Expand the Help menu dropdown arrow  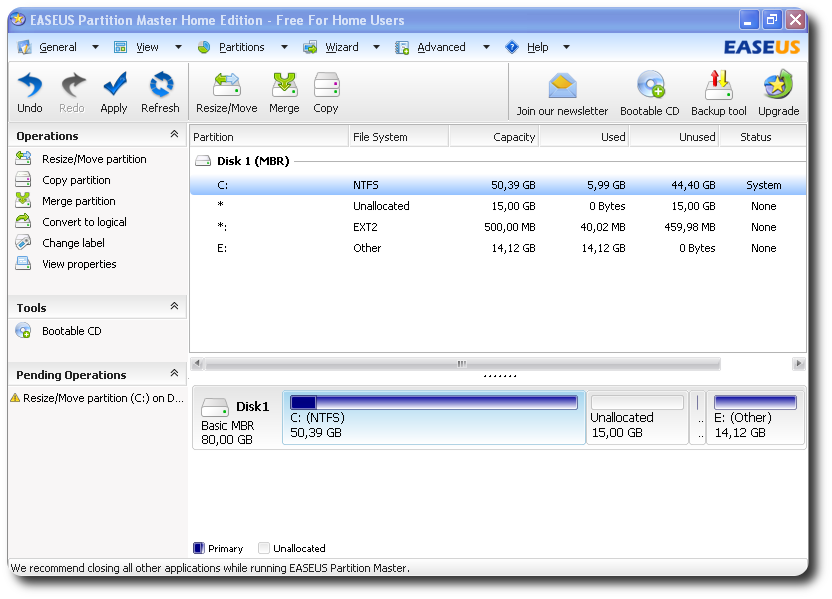(566, 47)
